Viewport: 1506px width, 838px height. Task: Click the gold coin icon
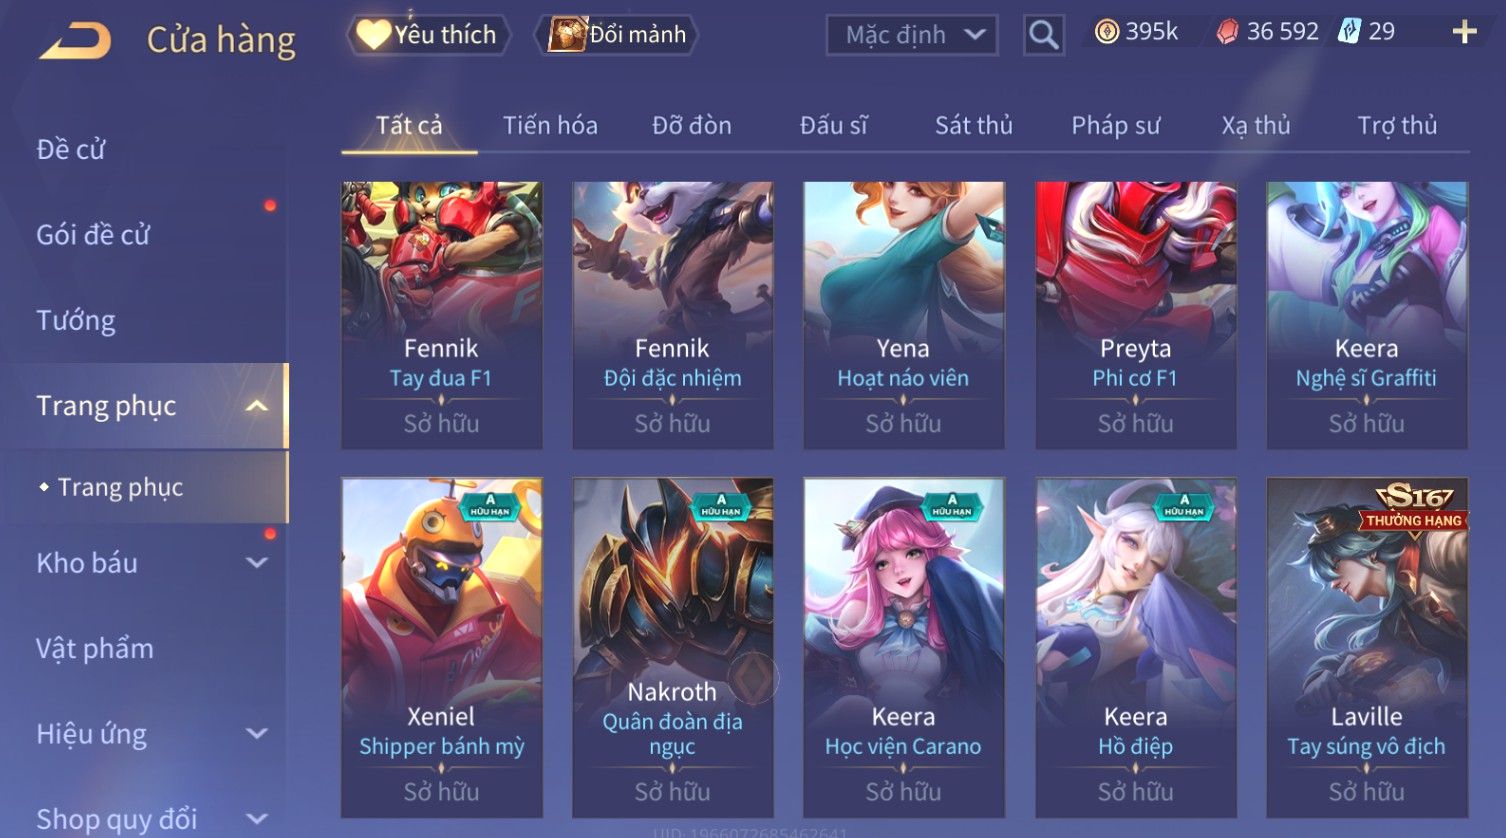pyautogui.click(x=1106, y=32)
